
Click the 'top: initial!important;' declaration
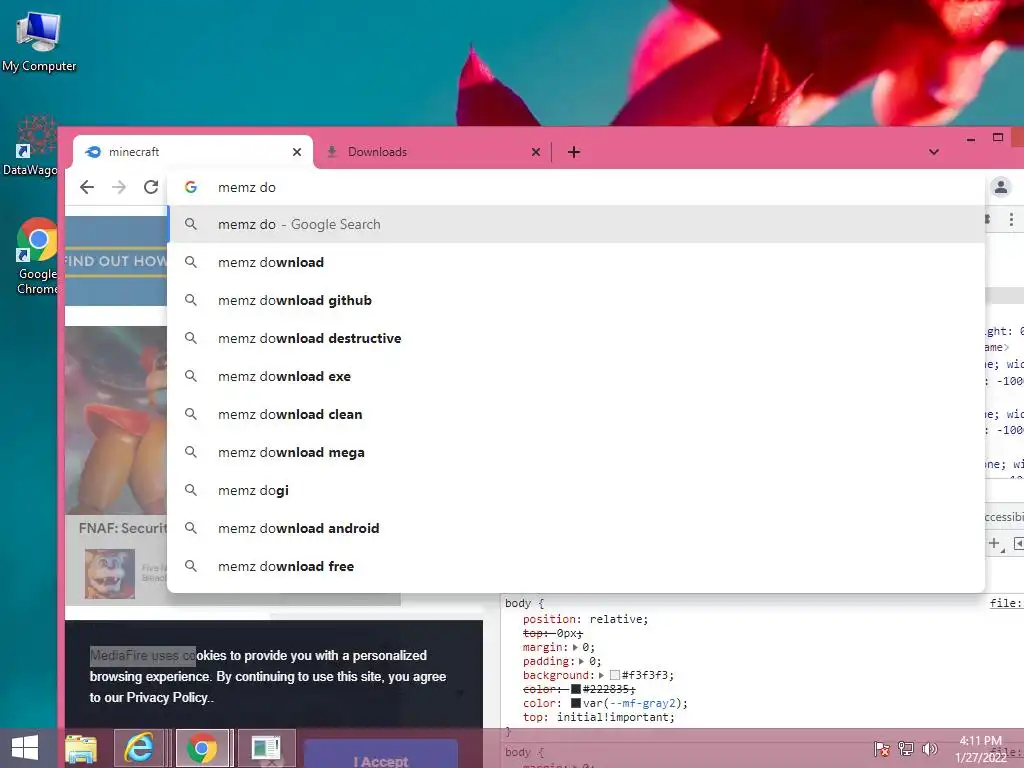598,717
